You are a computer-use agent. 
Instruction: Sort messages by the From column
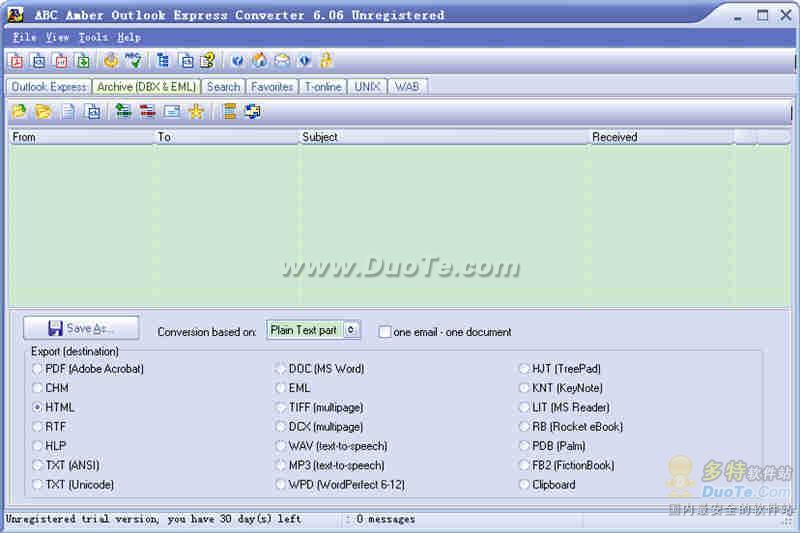(81, 137)
